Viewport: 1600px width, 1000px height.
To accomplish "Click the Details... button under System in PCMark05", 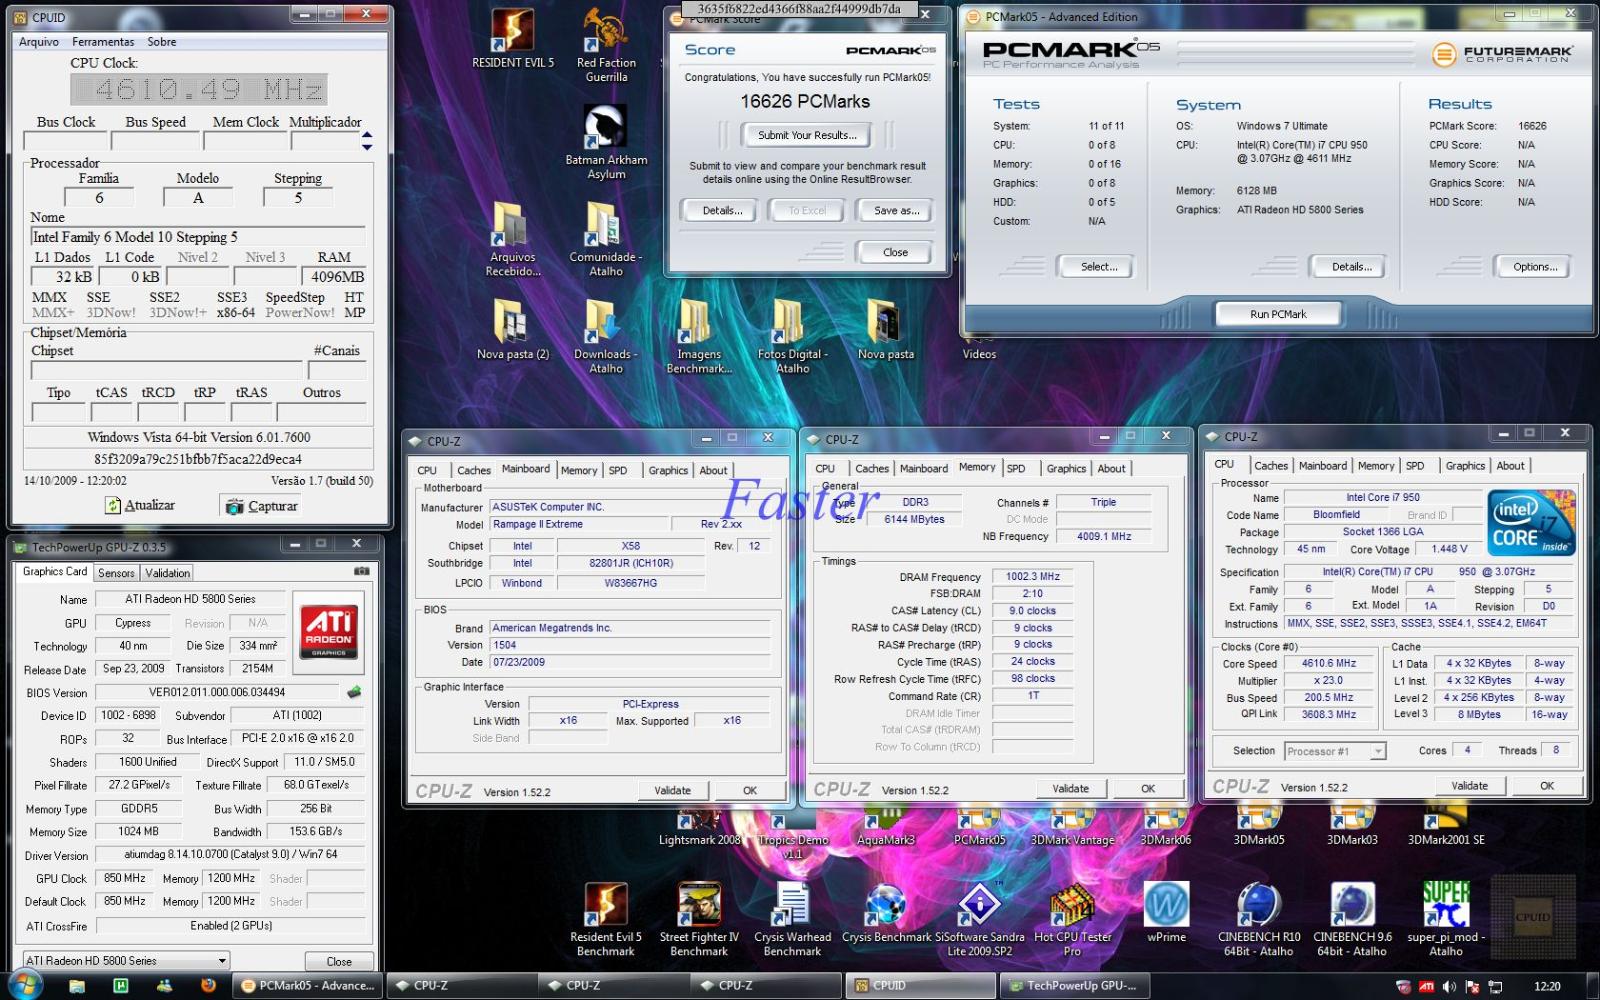I will point(1352,267).
